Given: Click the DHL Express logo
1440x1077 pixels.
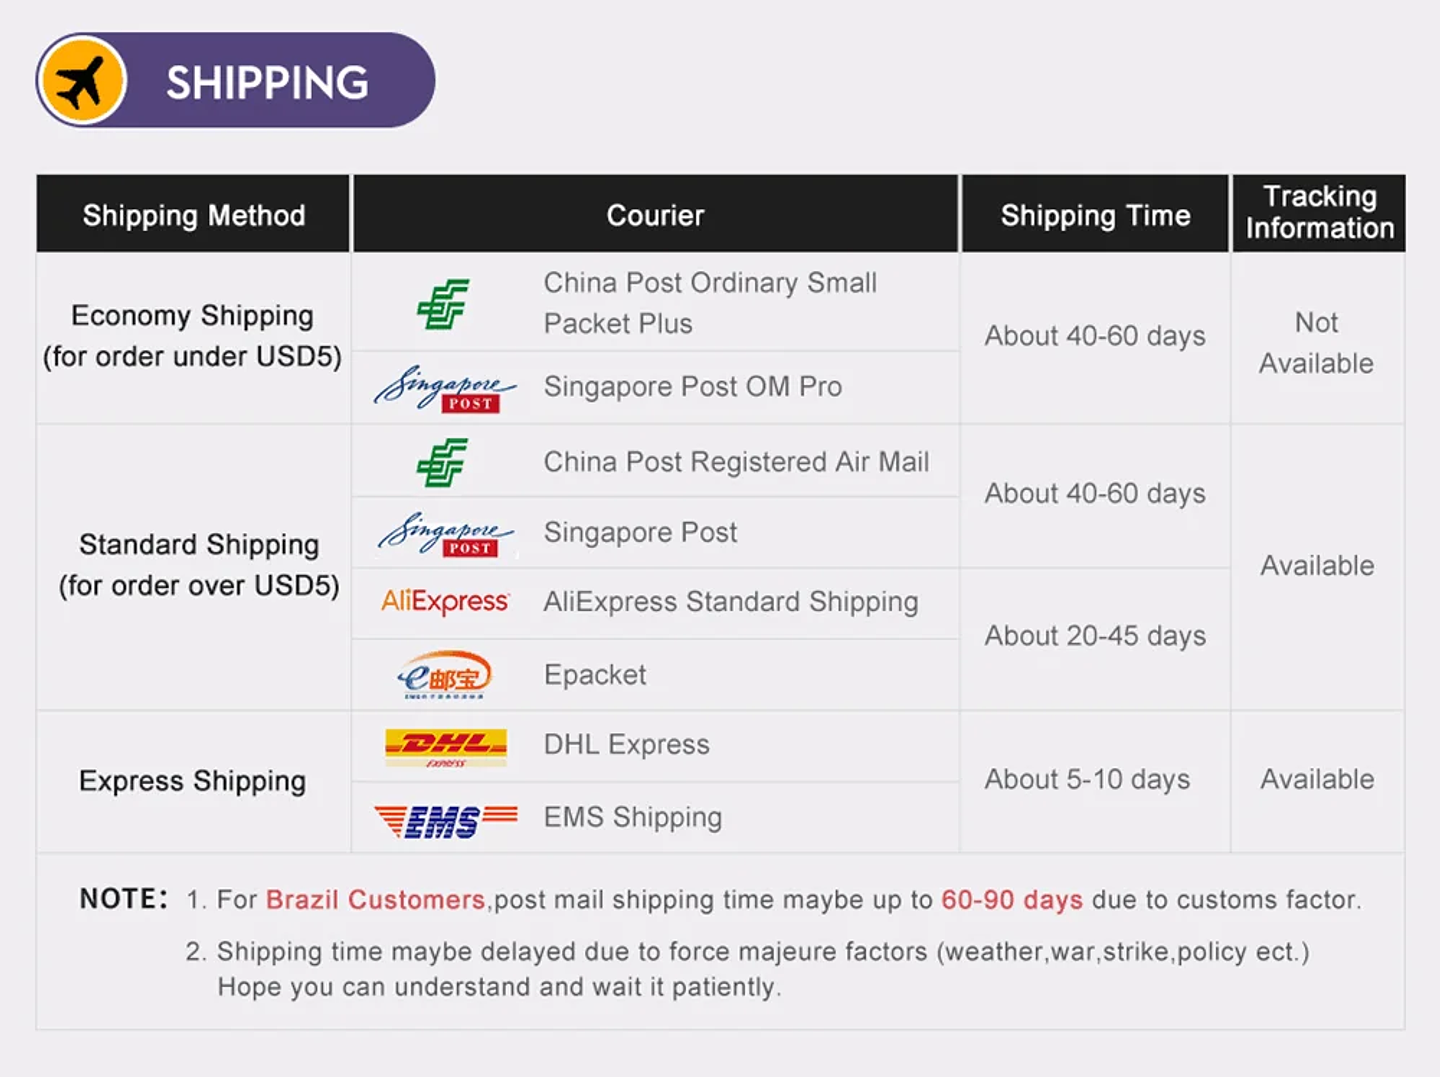Looking at the screenshot, I should pyautogui.click(x=446, y=746).
